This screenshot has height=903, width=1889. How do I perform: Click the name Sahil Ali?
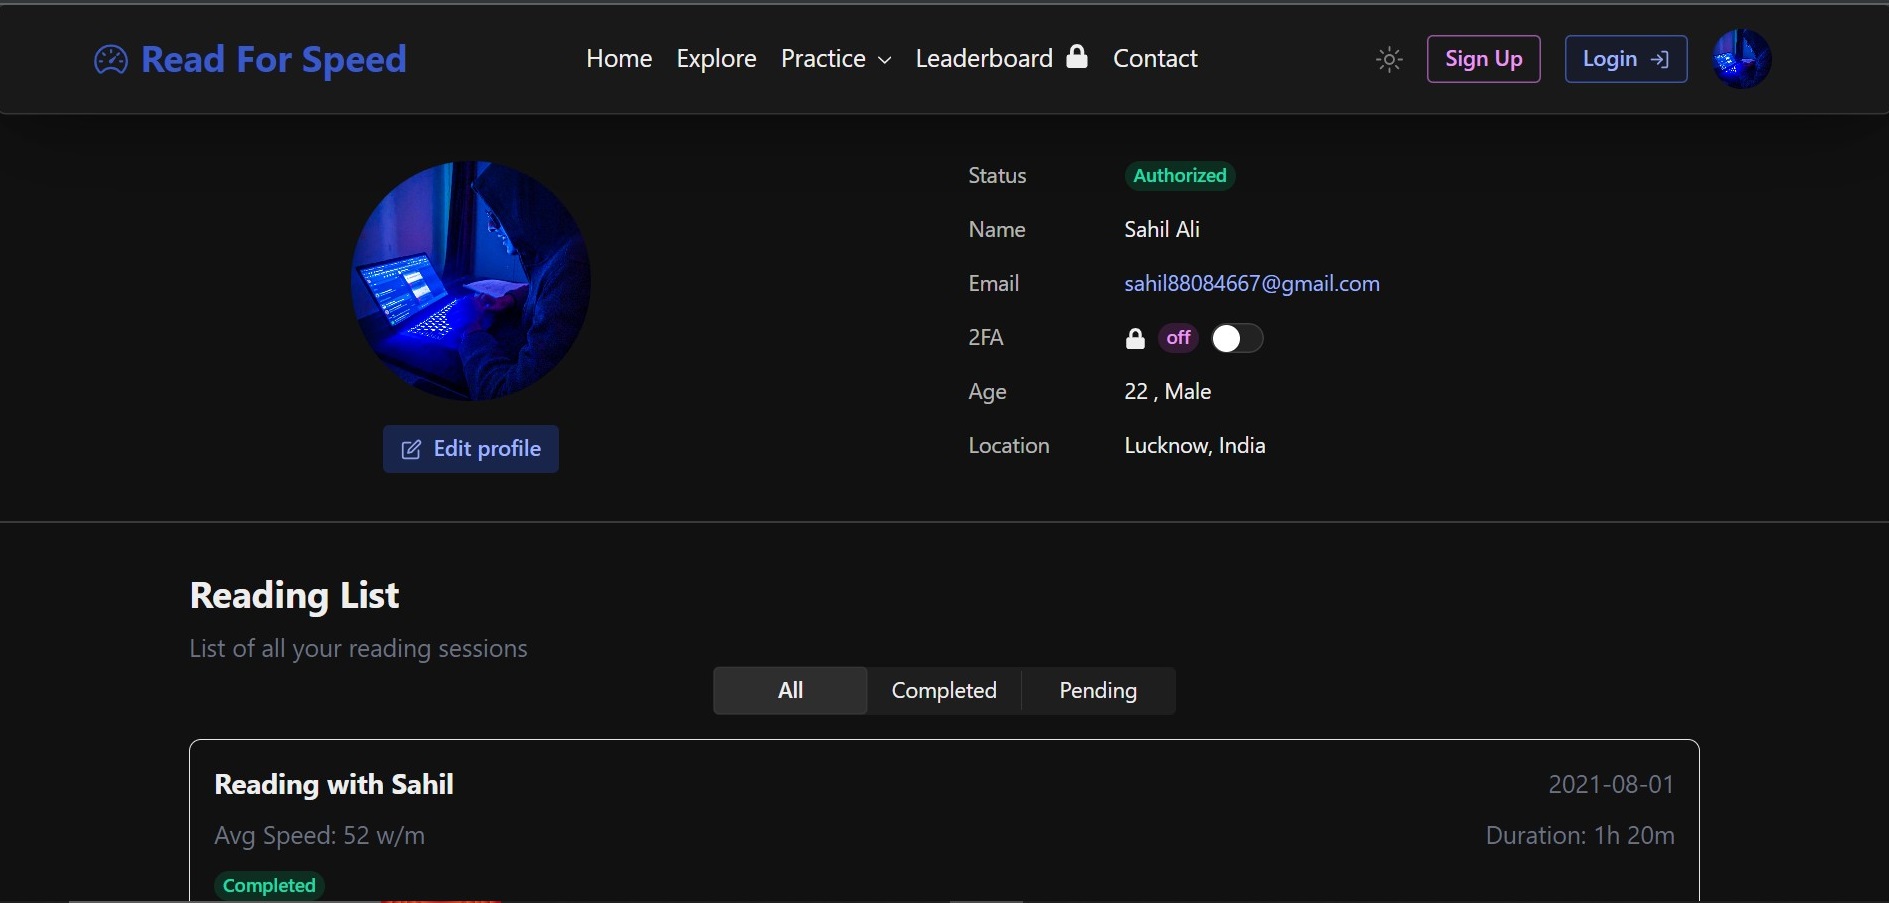1162,230
